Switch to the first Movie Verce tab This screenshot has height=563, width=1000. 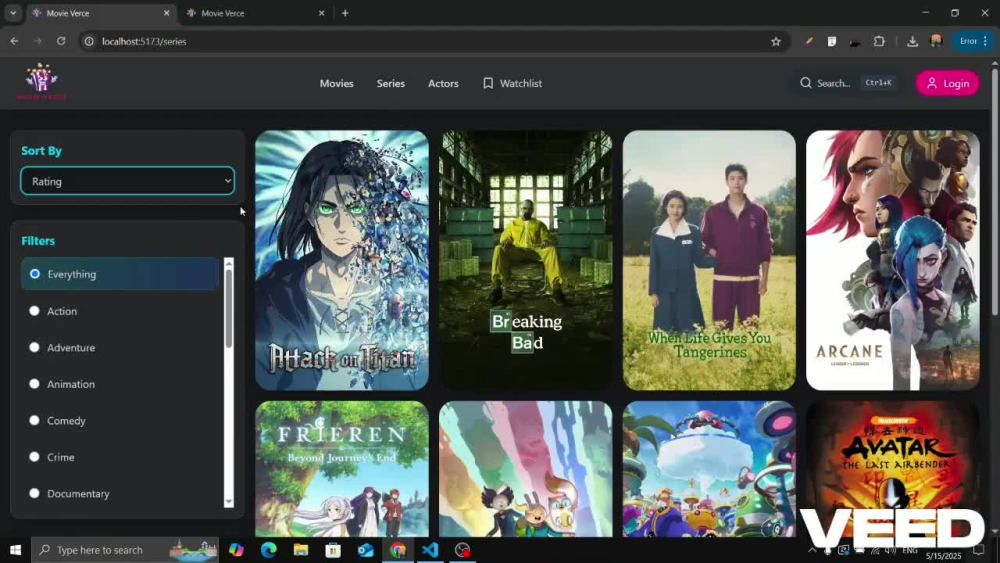[102, 13]
